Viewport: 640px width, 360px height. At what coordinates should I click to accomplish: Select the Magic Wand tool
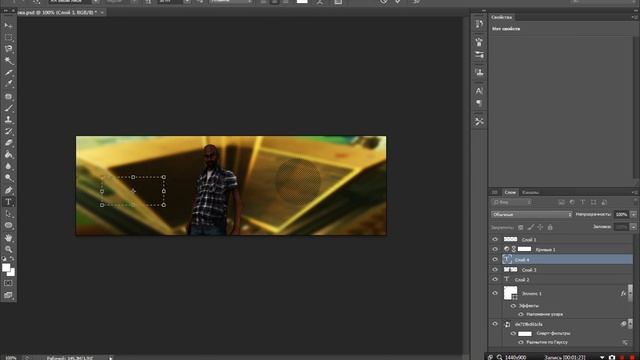8,61
